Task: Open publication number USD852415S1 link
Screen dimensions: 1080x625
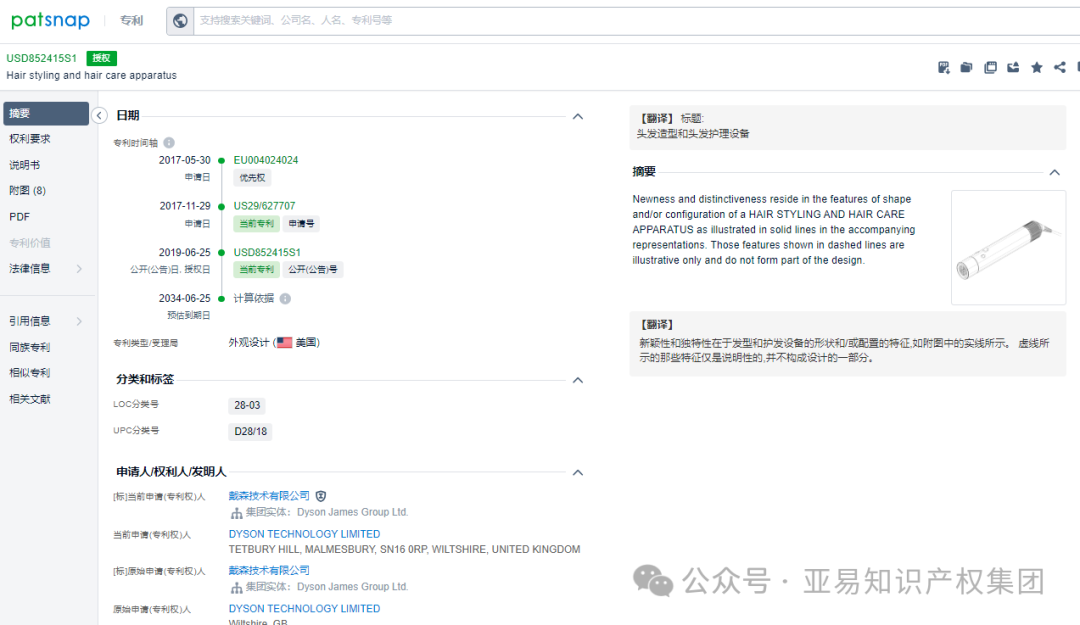Action: 269,252
